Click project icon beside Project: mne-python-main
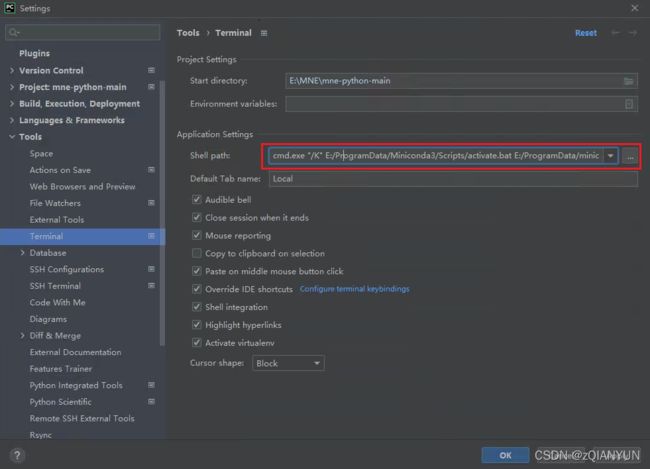This screenshot has height=469, width=650. (x=151, y=87)
